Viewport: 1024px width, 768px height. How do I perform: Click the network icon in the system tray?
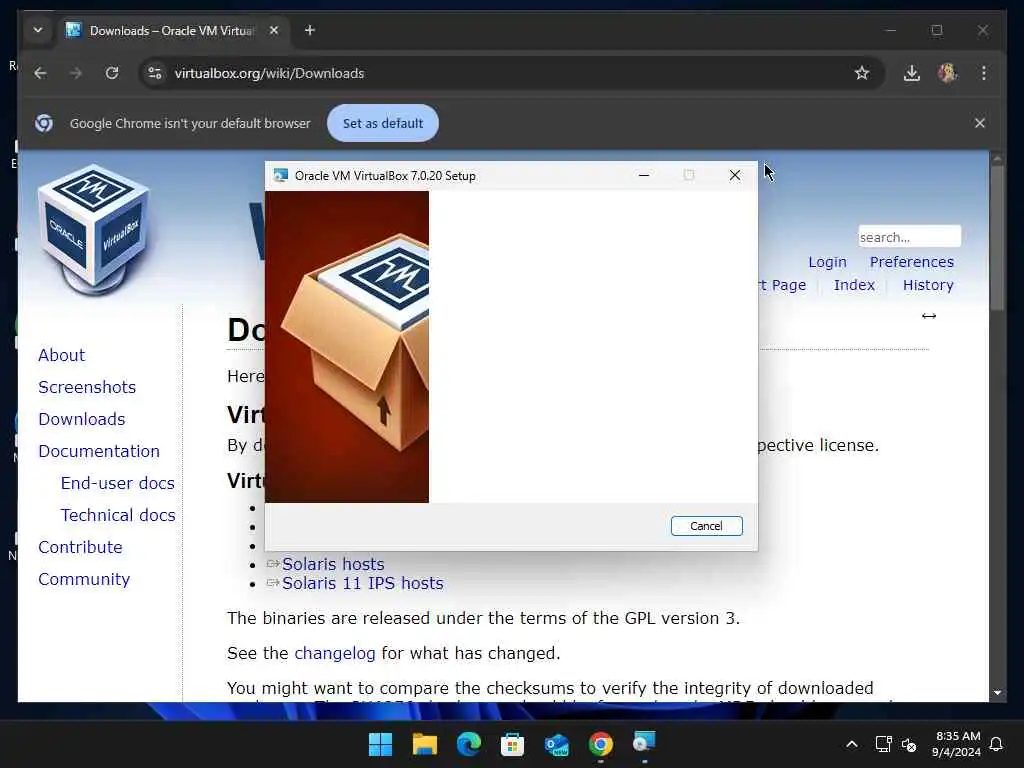[883, 744]
